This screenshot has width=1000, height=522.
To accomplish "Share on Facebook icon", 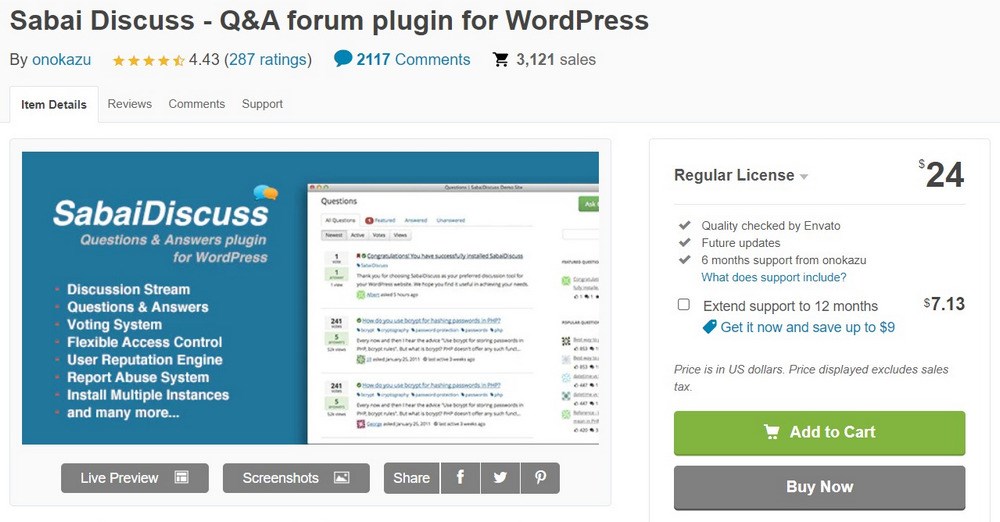I will [x=460, y=478].
